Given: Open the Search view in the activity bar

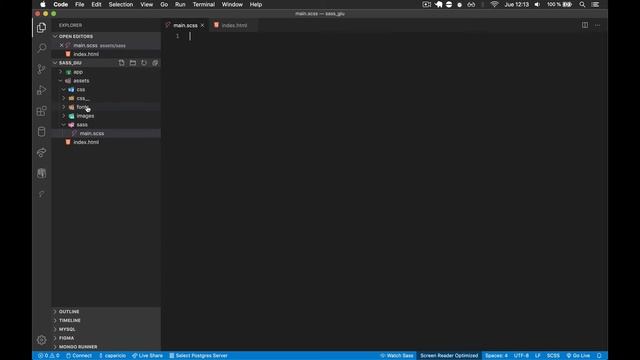Looking at the screenshot, I should [41, 48].
